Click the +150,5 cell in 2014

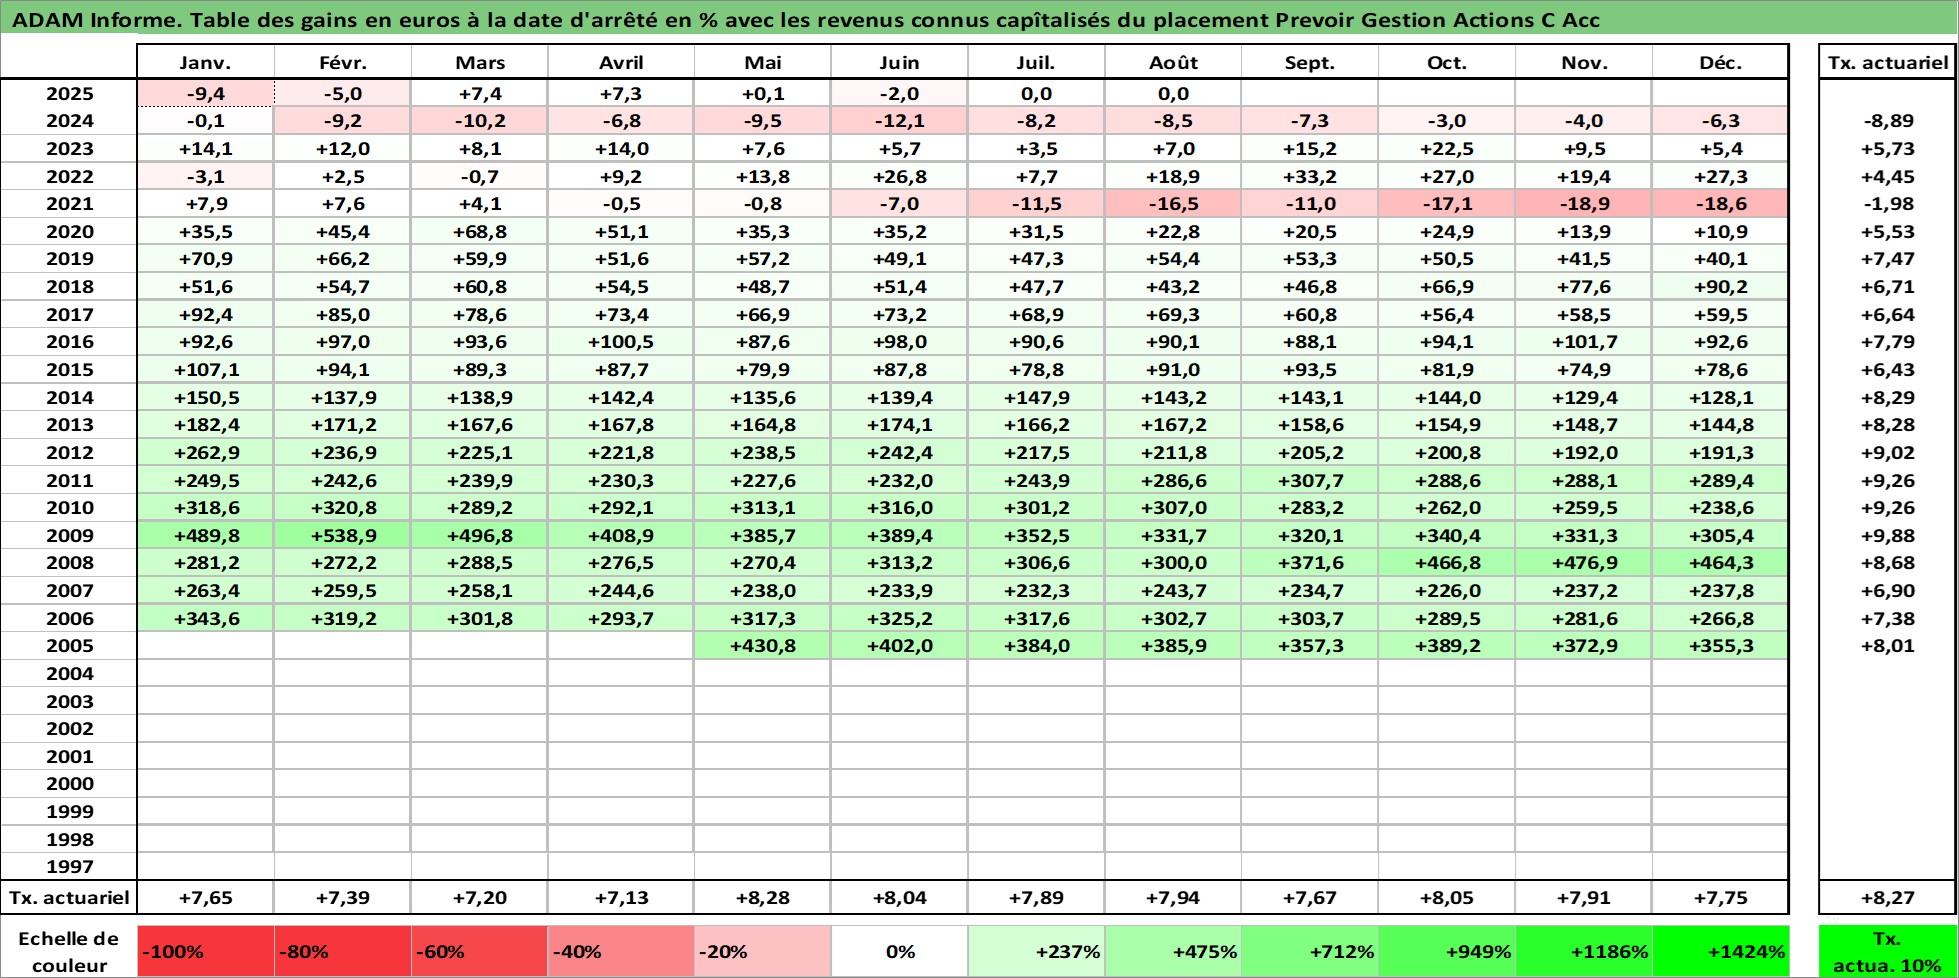tap(205, 398)
